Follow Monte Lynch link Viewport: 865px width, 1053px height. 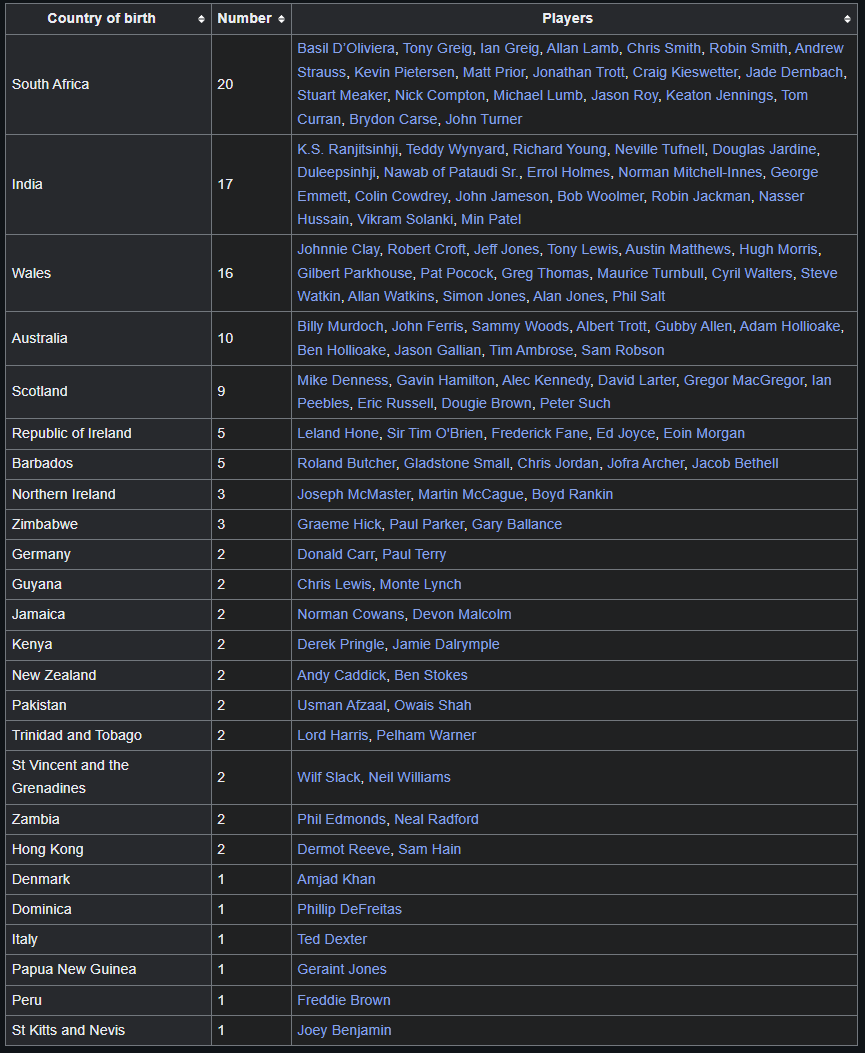pos(420,584)
